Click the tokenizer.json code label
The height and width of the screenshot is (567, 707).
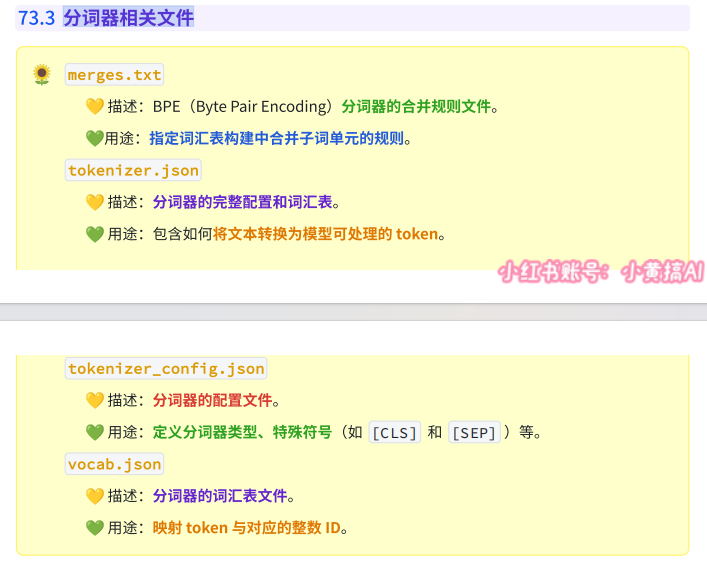(133, 170)
